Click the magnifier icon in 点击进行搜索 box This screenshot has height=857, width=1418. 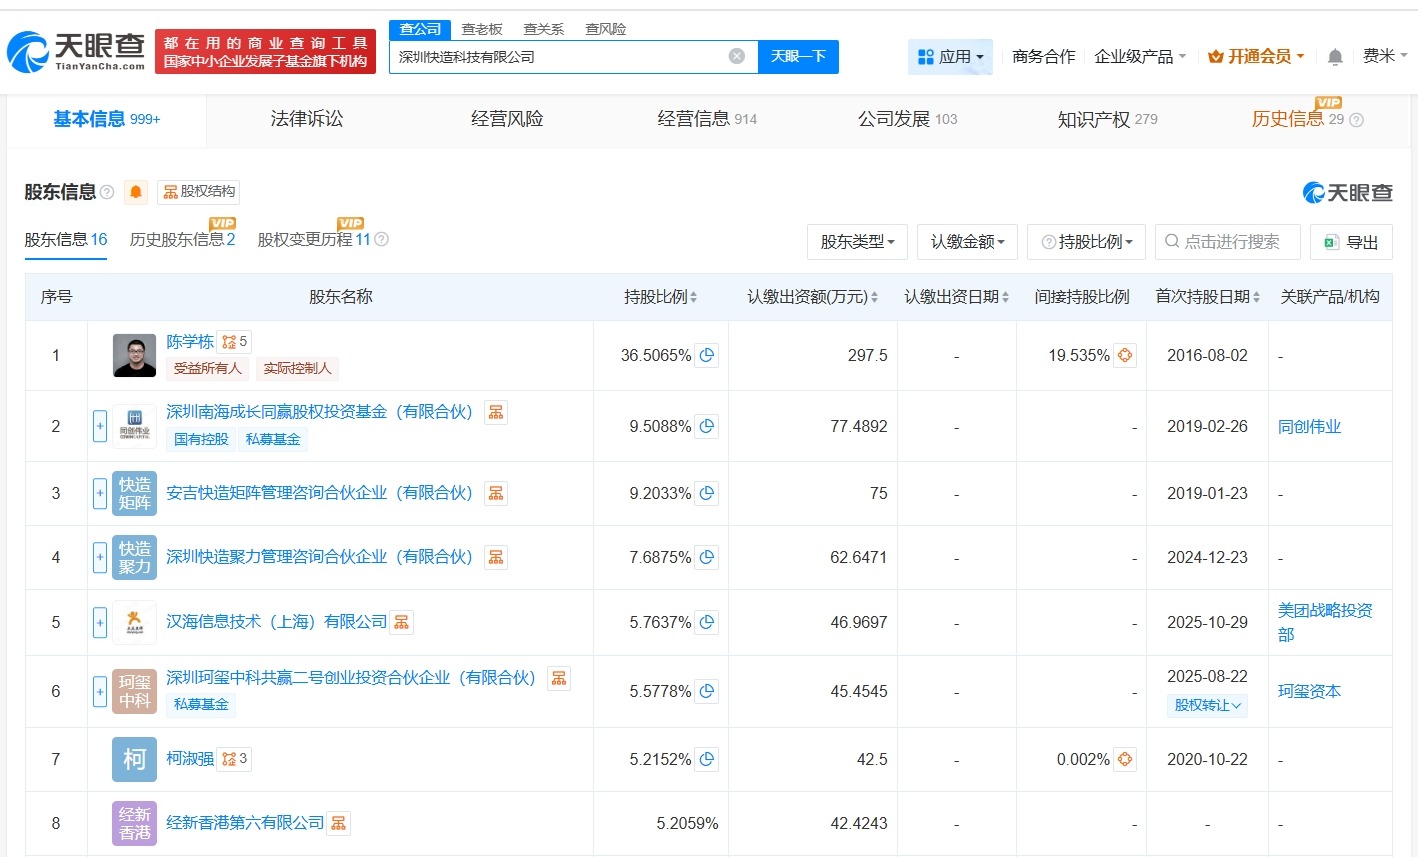[x=1170, y=241]
